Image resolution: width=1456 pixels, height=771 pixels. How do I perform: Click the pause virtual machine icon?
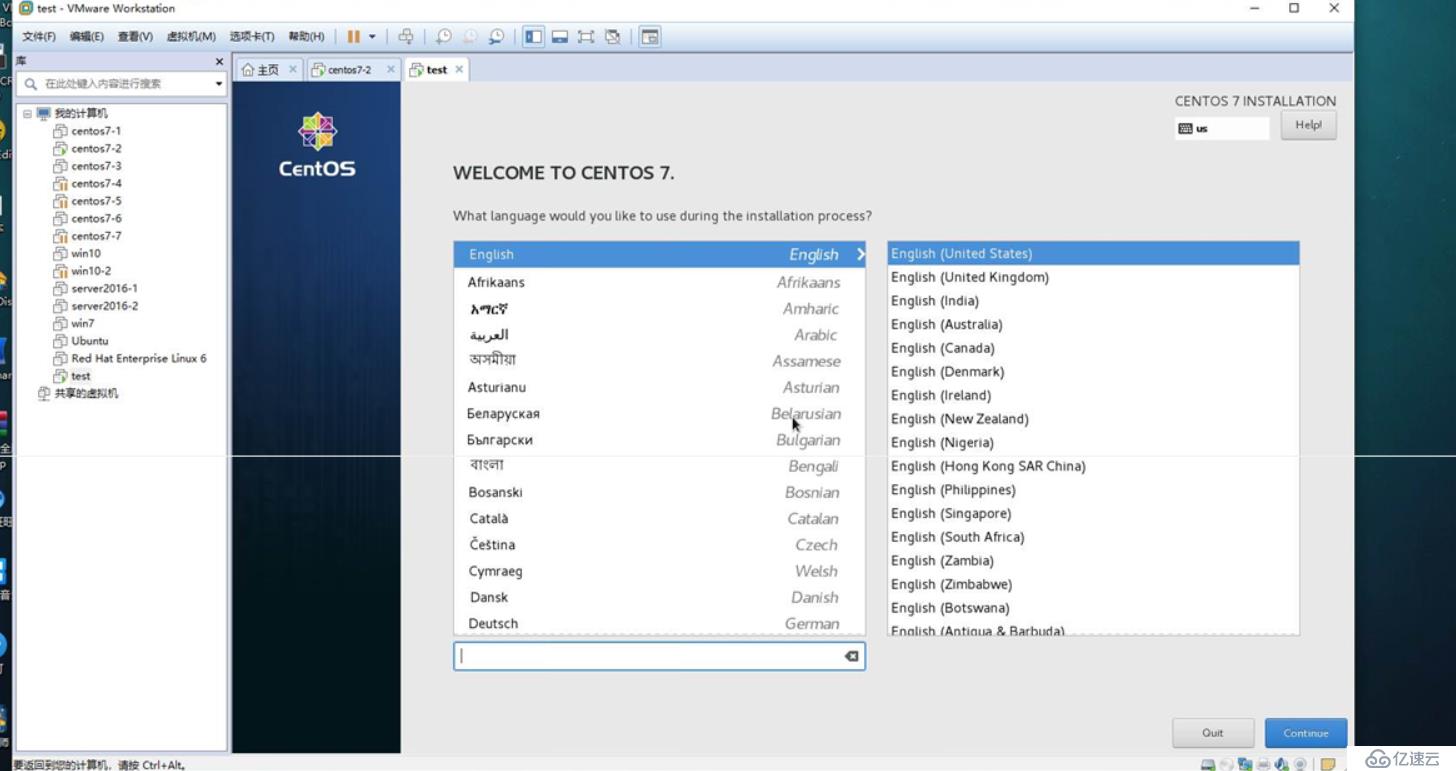click(353, 37)
